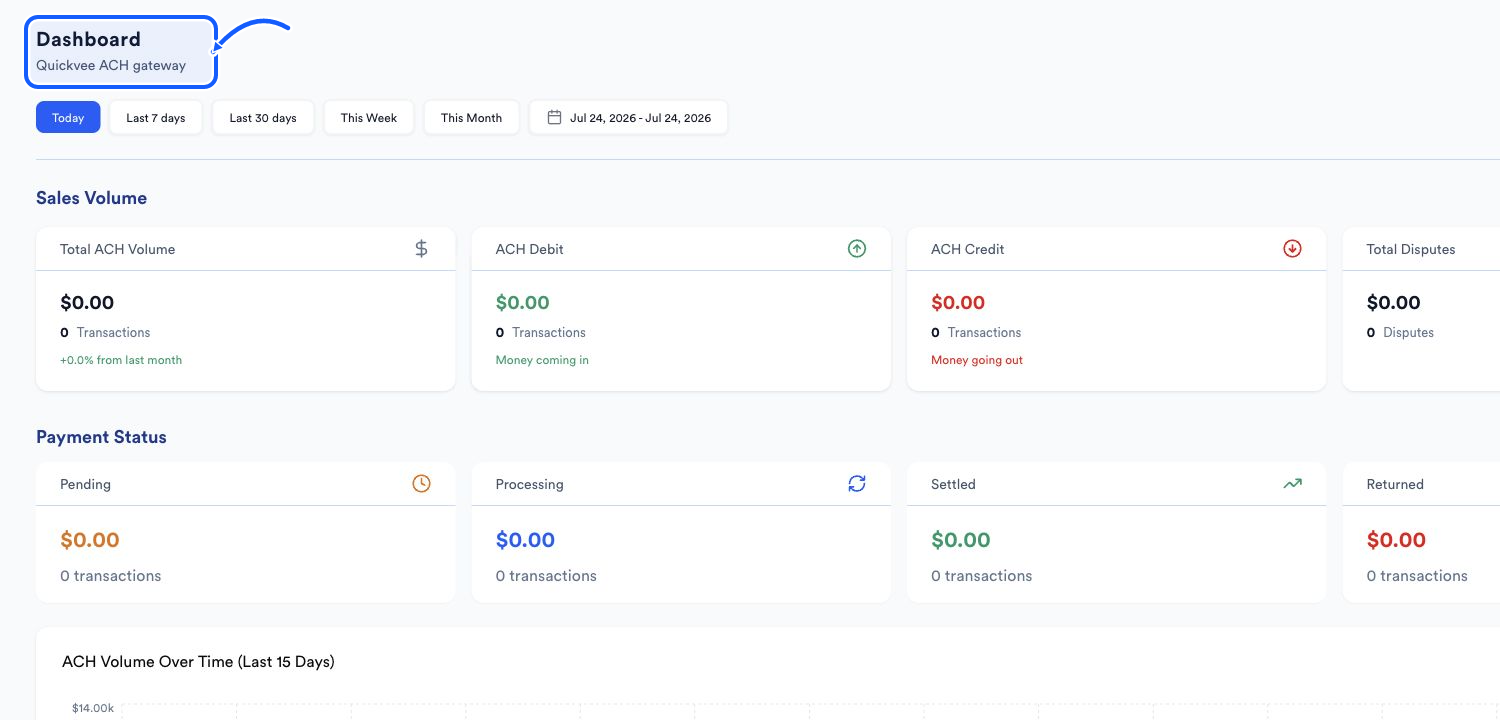Click the green up-arrow ACH Debit icon
Image resolution: width=1500 pixels, height=720 pixels.
(857, 249)
